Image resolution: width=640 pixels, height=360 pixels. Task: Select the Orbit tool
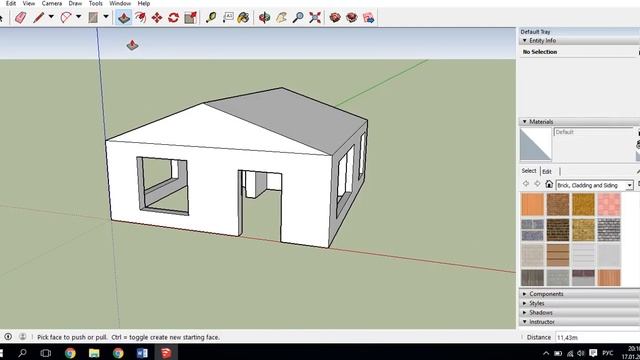click(x=264, y=18)
